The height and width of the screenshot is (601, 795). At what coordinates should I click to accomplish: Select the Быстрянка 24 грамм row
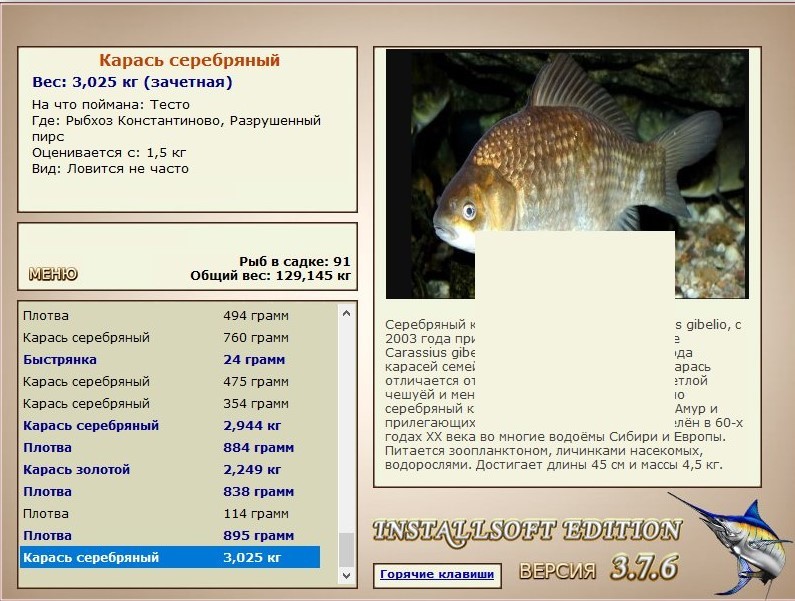click(170, 360)
